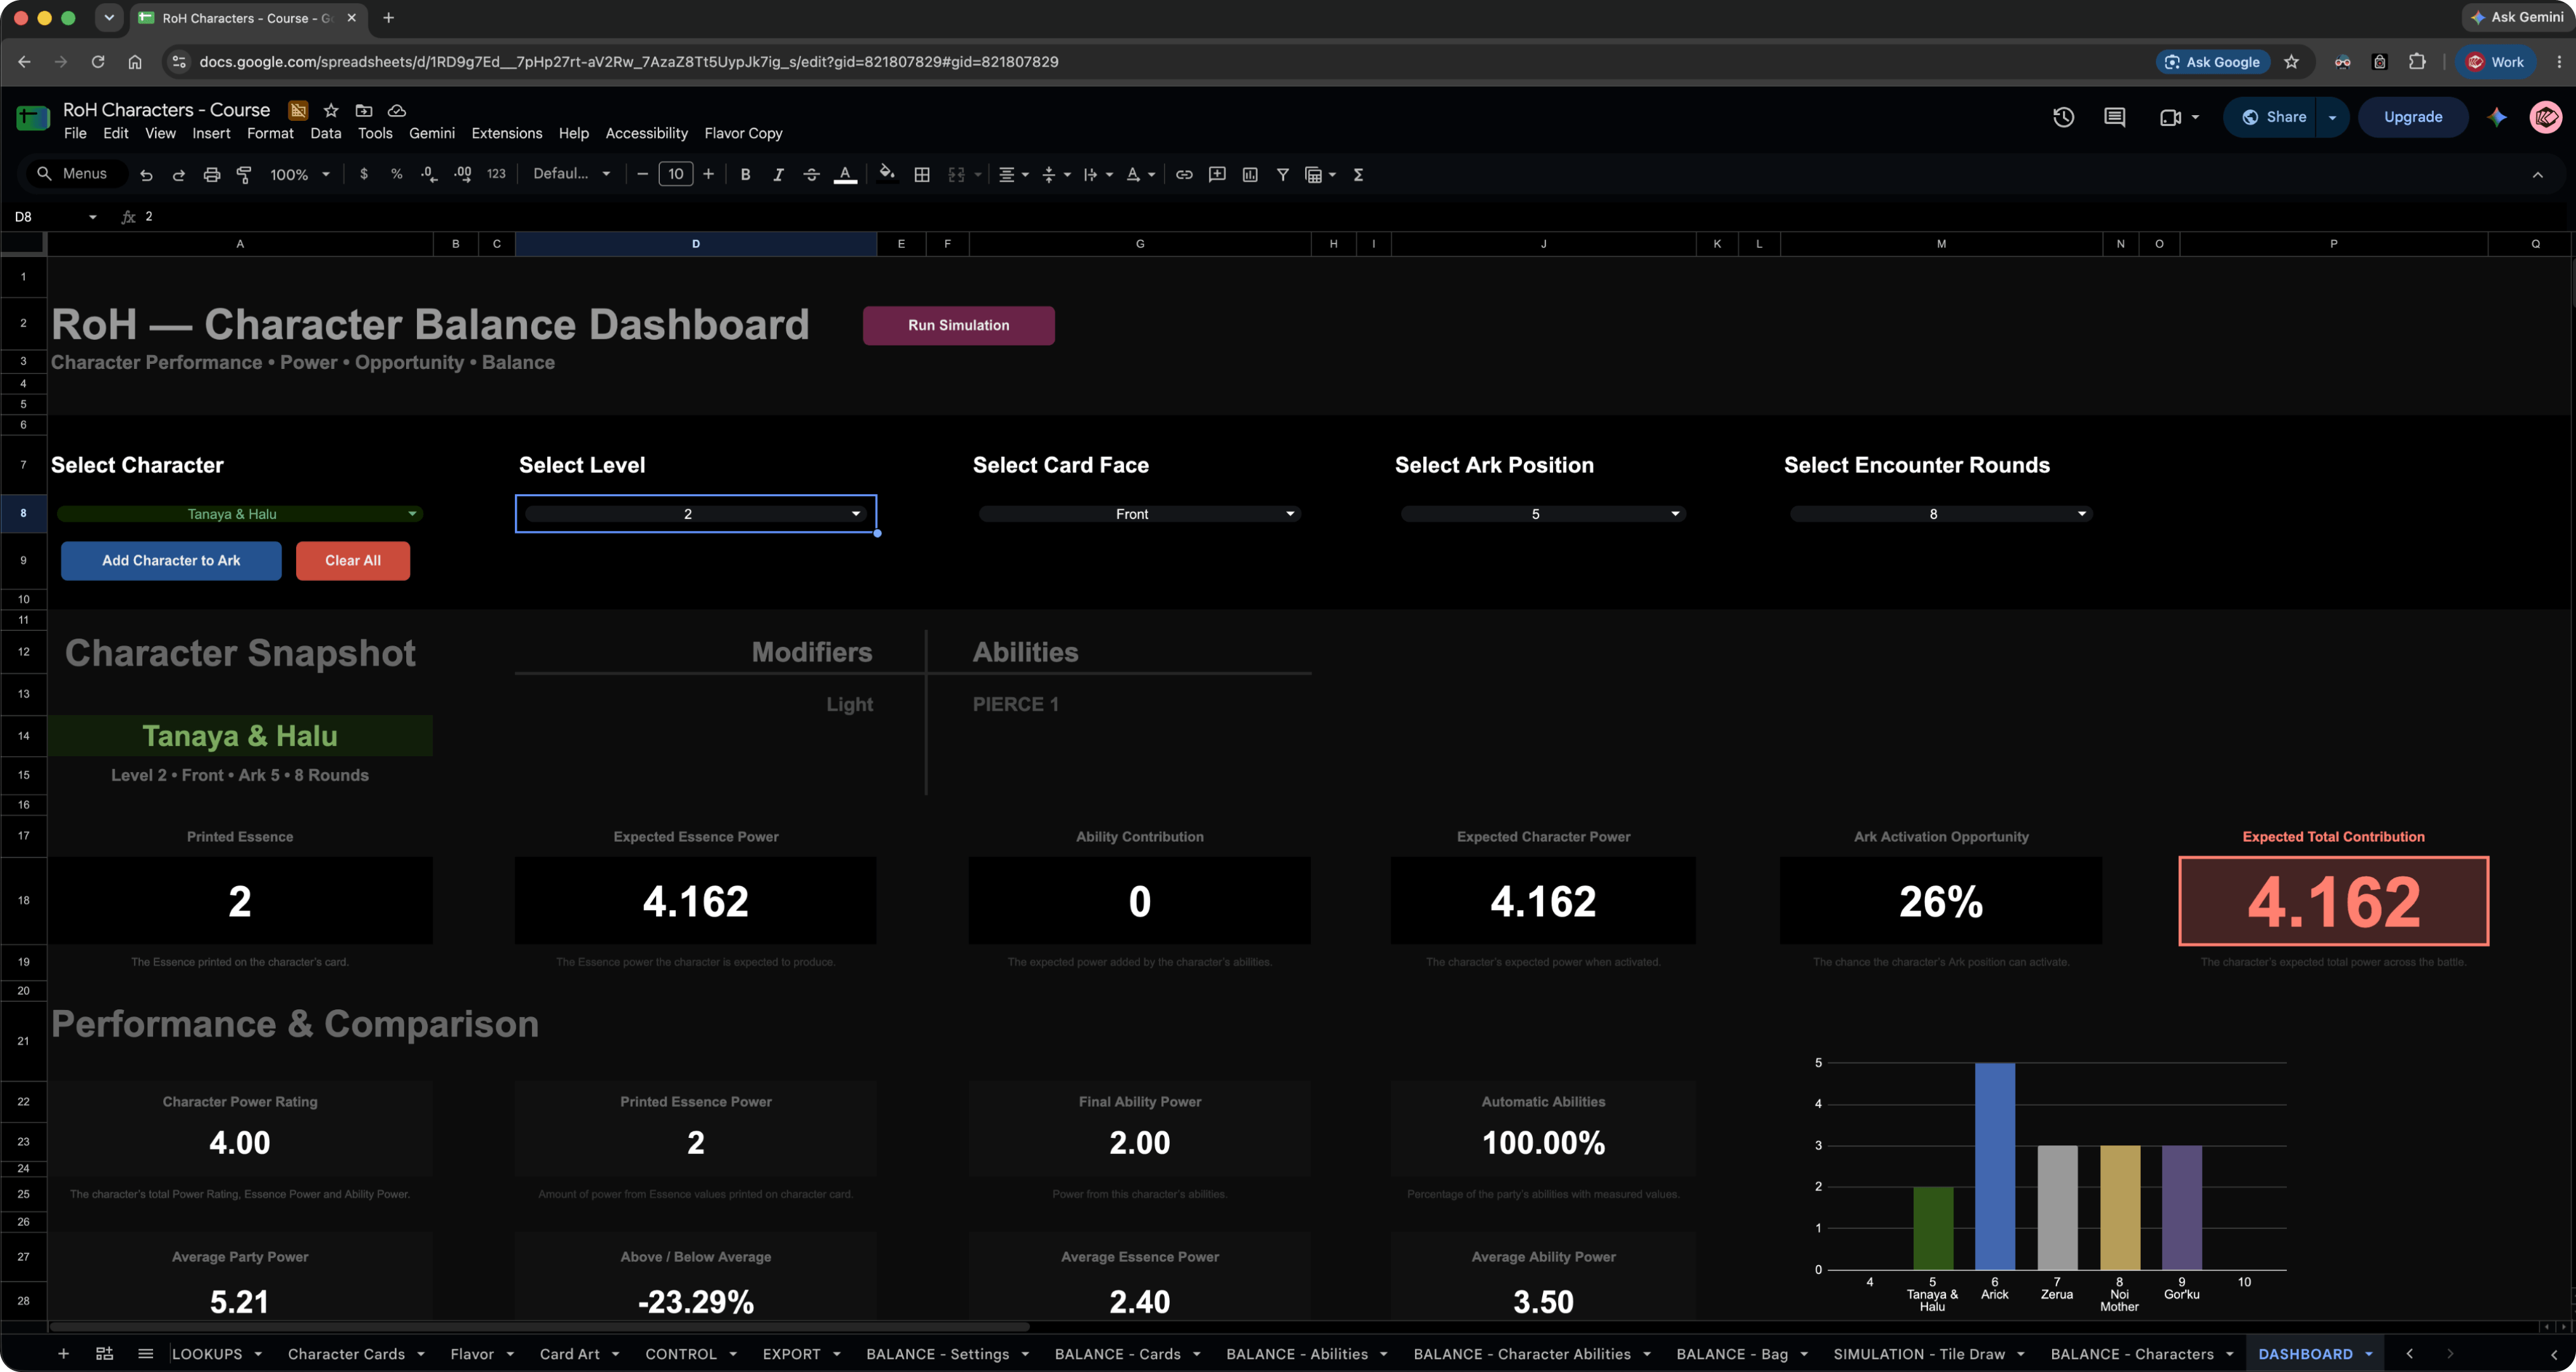Viewport: 2576px width, 1372px height.
Task: Select the Paint format tool
Action: [x=244, y=174]
